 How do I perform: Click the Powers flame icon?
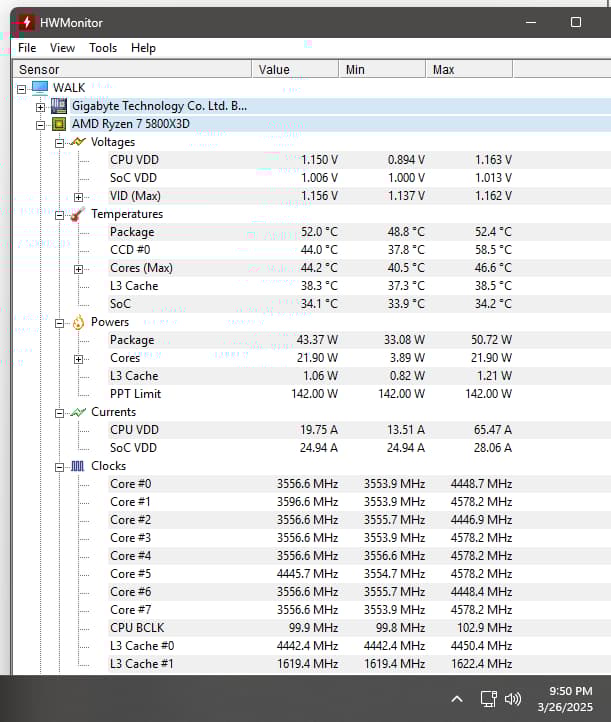pyautogui.click(x=78, y=322)
